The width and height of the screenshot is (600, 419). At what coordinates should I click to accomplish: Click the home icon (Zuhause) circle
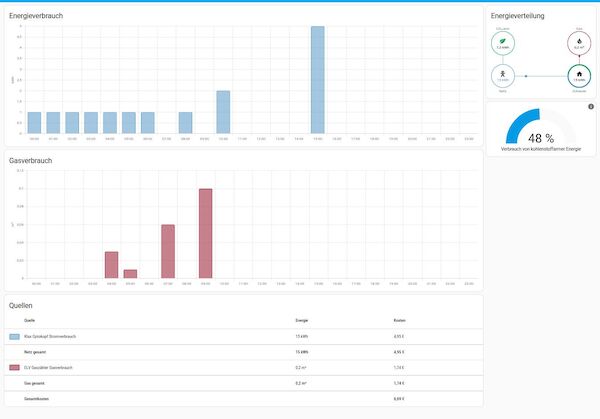click(579, 76)
